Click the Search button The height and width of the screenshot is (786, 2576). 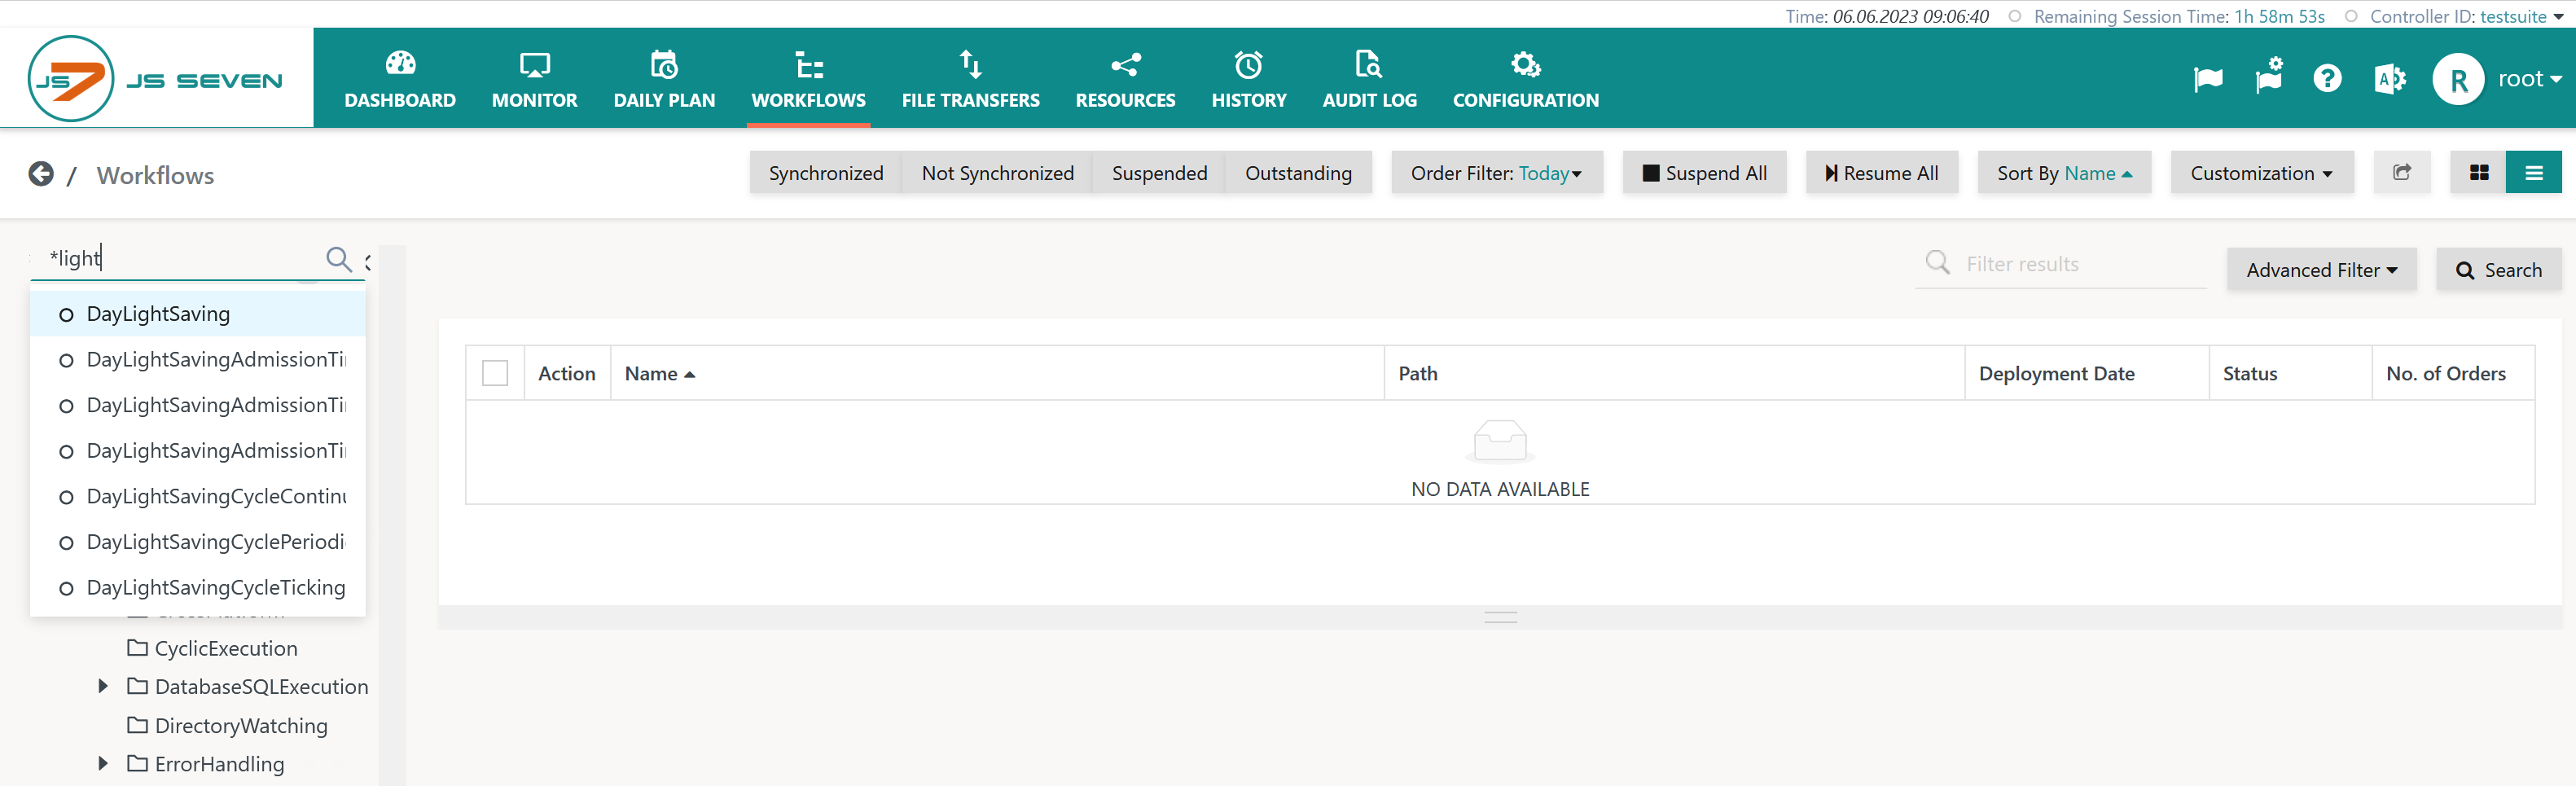2498,270
